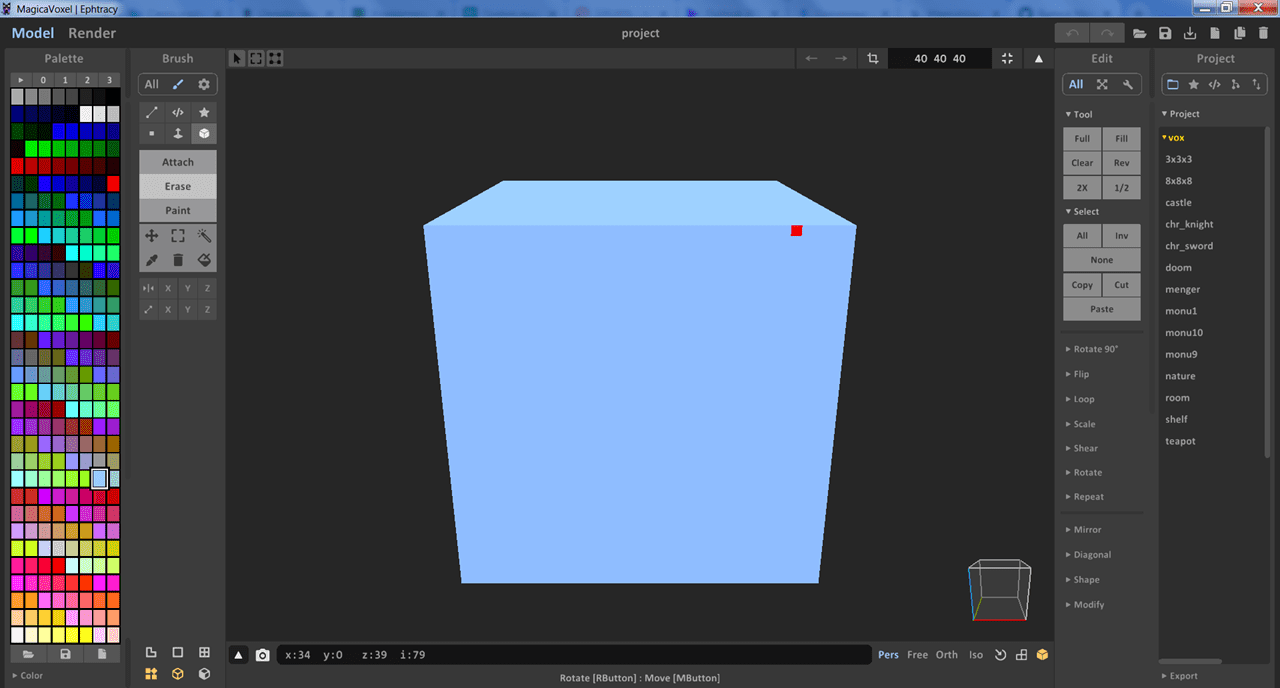This screenshot has width=1280, height=688.
Task: Toggle the grid display icon at bottom left
Action: 204,652
